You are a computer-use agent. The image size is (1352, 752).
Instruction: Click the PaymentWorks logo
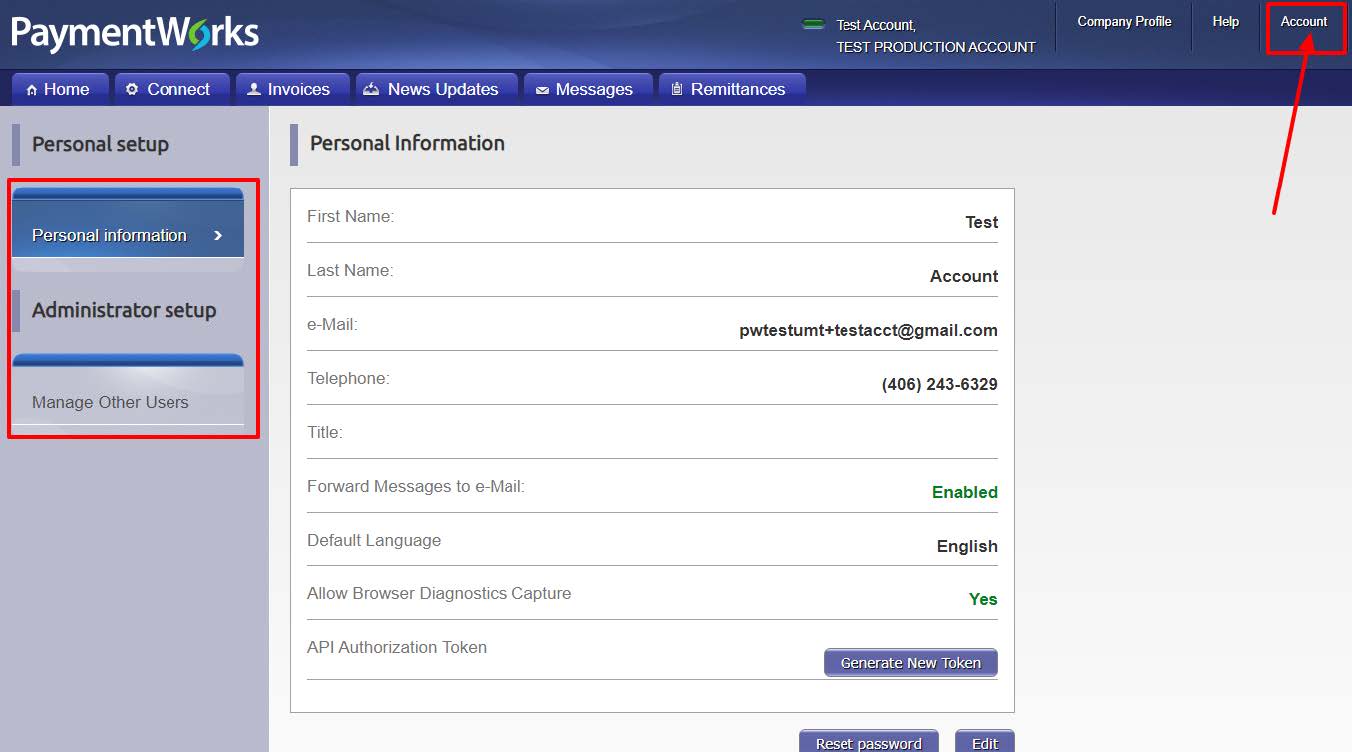coord(134,32)
